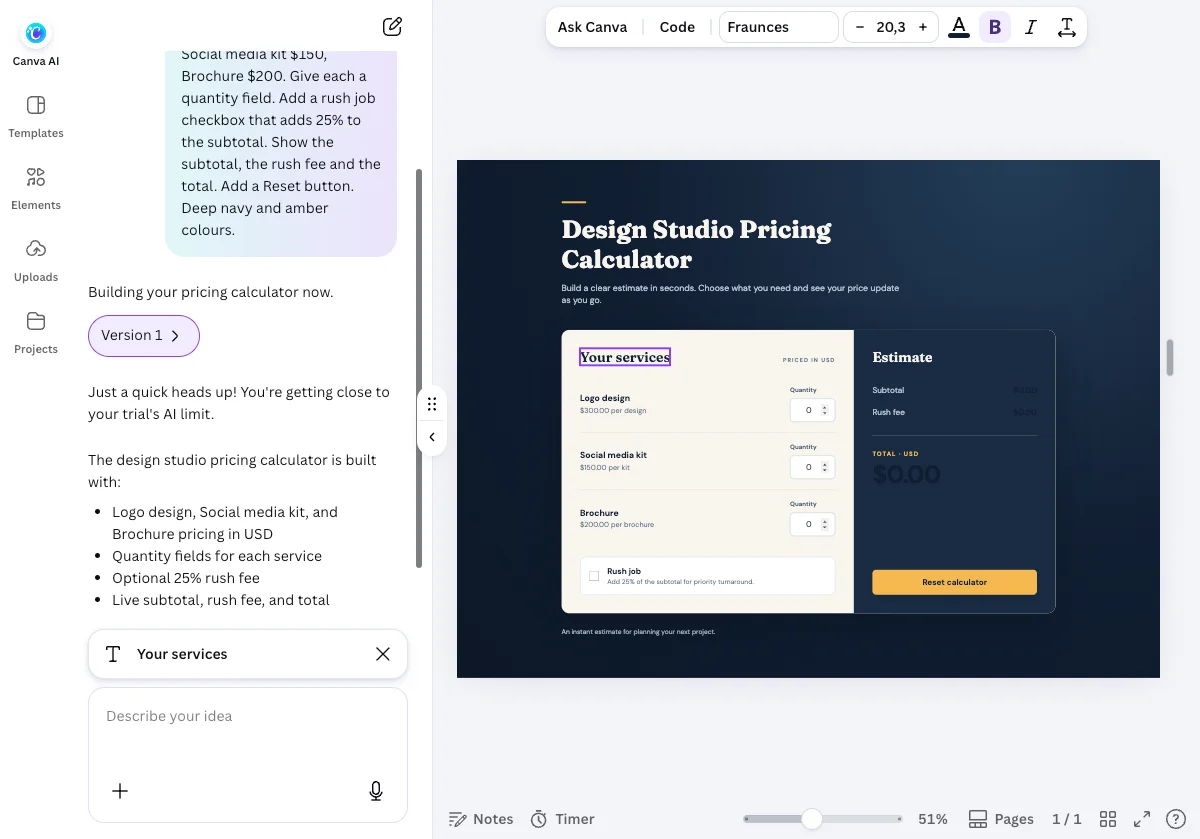1200x839 pixels.
Task: Click the PRICED IN USD label
Action: click(809, 360)
